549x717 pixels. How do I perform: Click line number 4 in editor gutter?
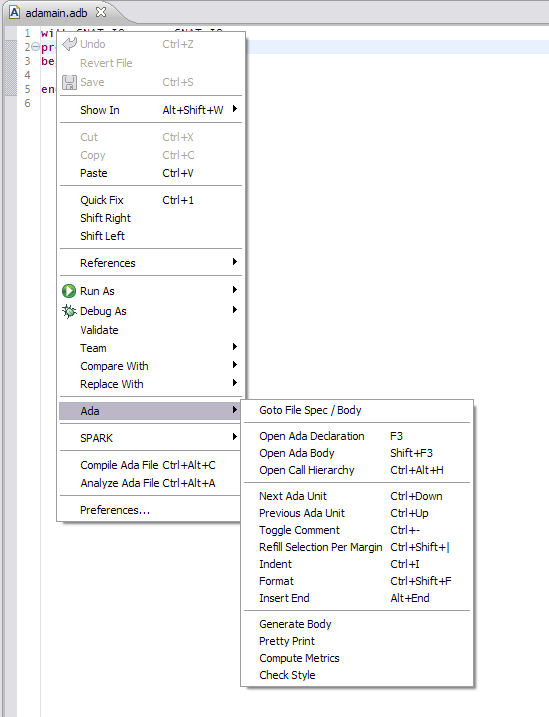[27, 75]
